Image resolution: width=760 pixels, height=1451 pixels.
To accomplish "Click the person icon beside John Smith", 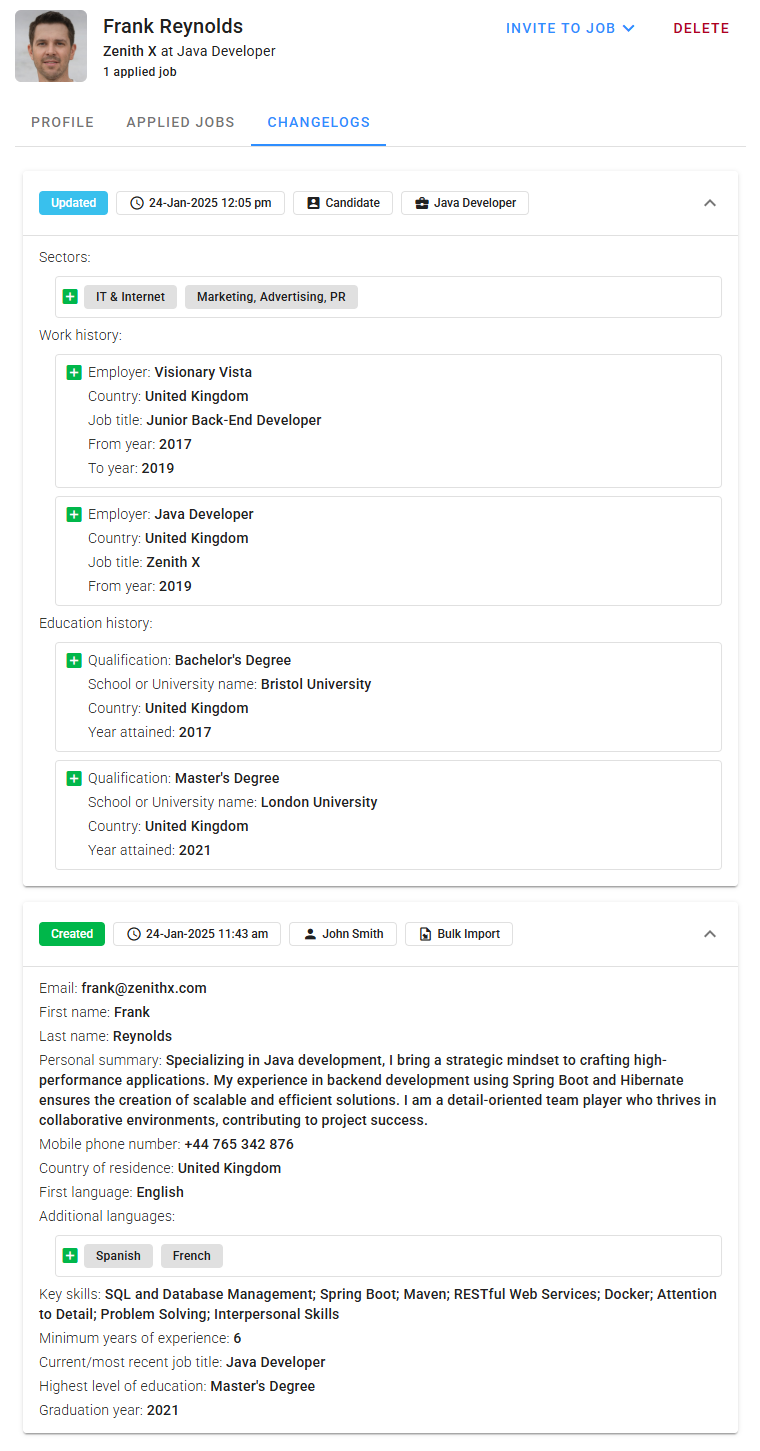I will click(310, 933).
